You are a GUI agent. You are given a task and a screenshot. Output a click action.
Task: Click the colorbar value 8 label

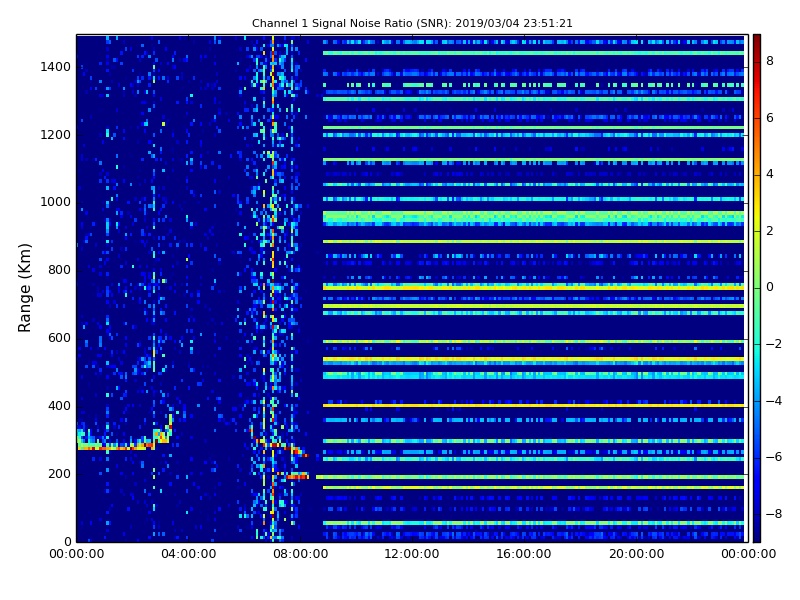[x=770, y=61]
